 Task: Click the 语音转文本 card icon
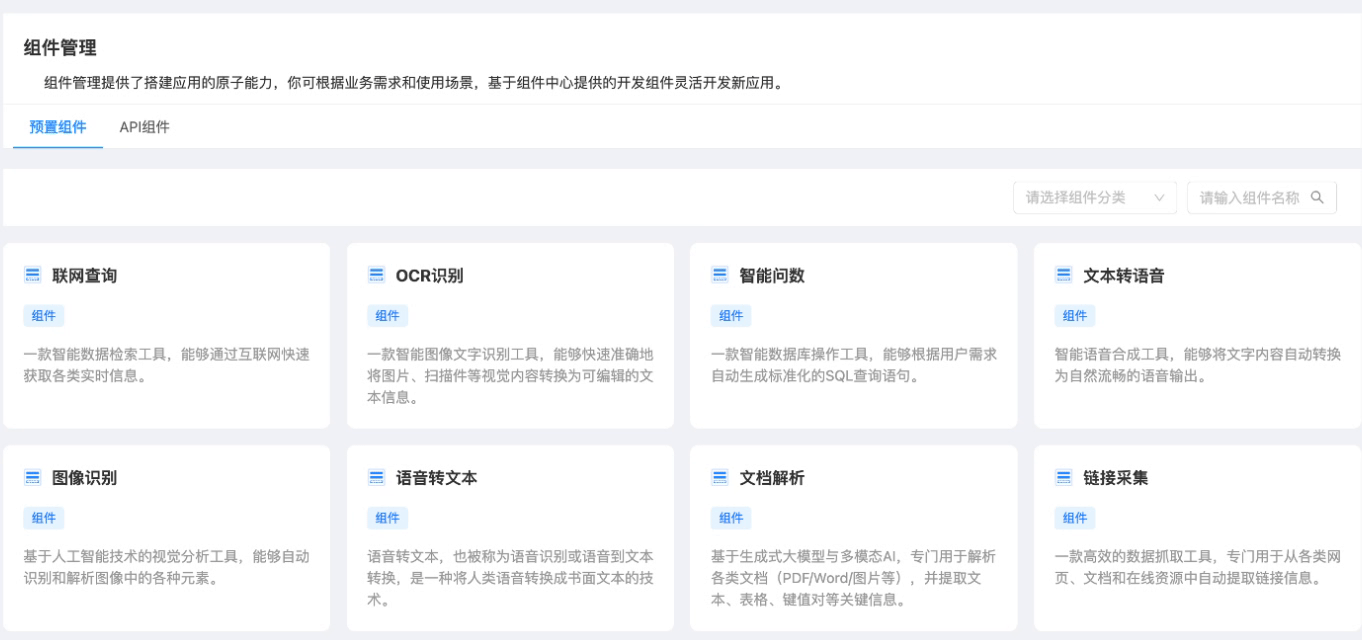pyautogui.click(x=377, y=478)
